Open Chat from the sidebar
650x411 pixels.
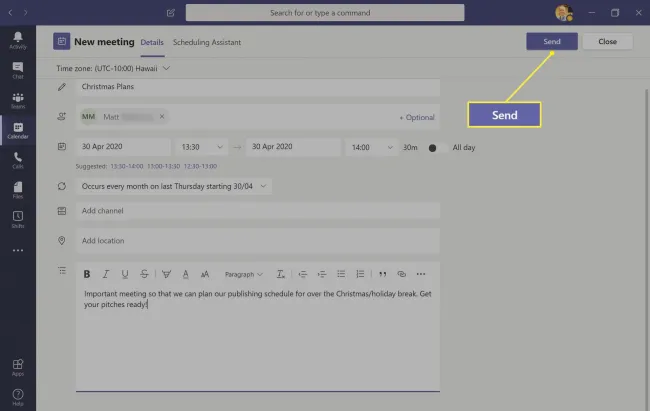(x=18, y=71)
